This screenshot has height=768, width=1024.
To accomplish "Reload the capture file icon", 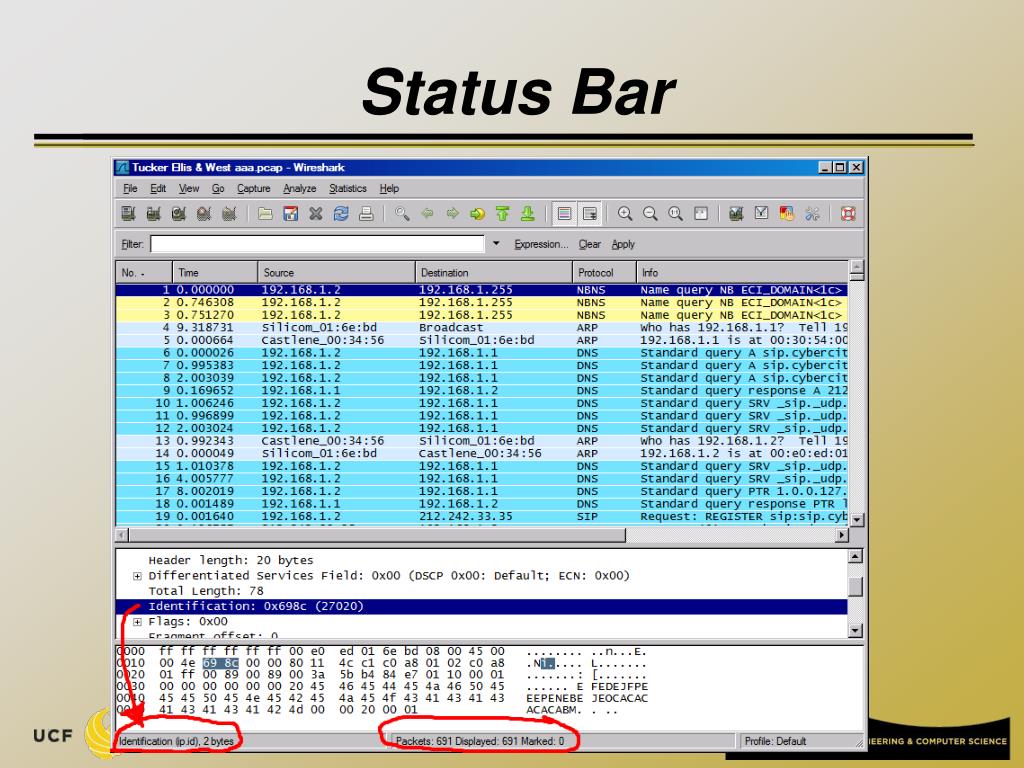I will click(x=341, y=214).
